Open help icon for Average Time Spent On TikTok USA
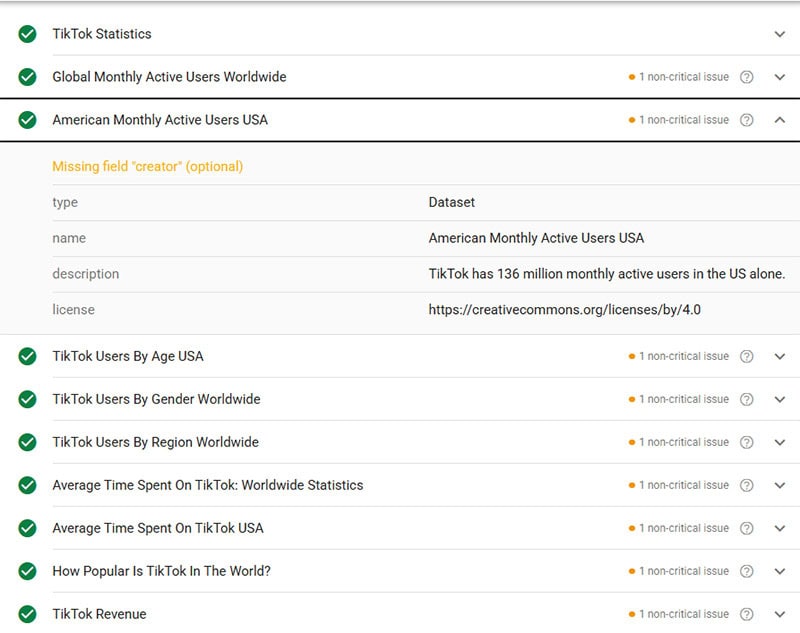The height and width of the screenshot is (633, 800). 746,528
